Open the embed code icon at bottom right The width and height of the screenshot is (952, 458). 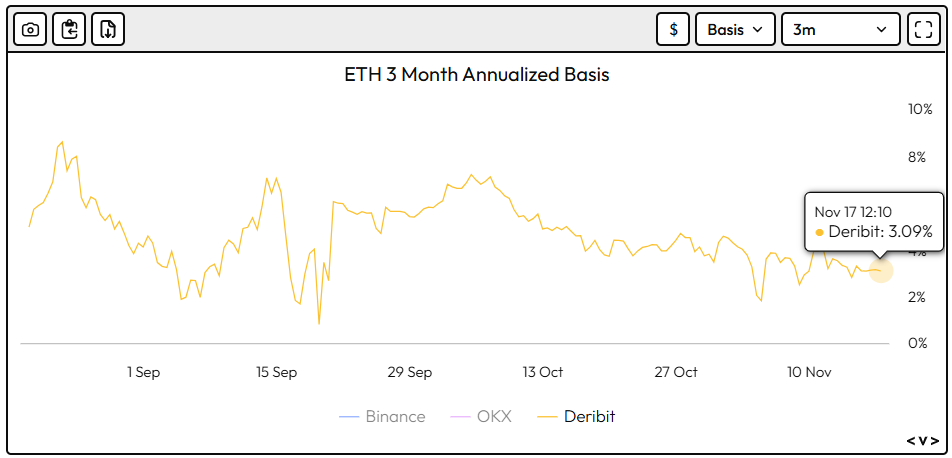click(x=922, y=440)
